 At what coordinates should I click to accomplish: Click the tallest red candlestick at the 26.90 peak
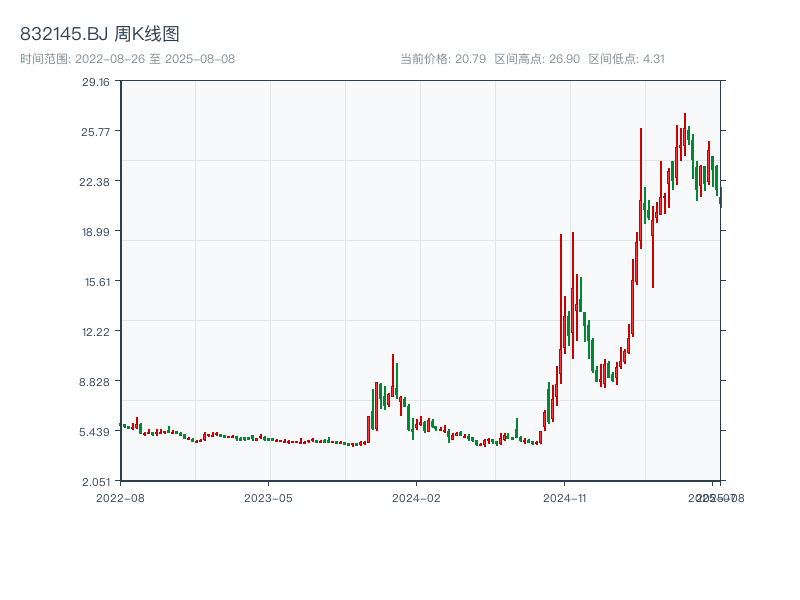point(685,135)
